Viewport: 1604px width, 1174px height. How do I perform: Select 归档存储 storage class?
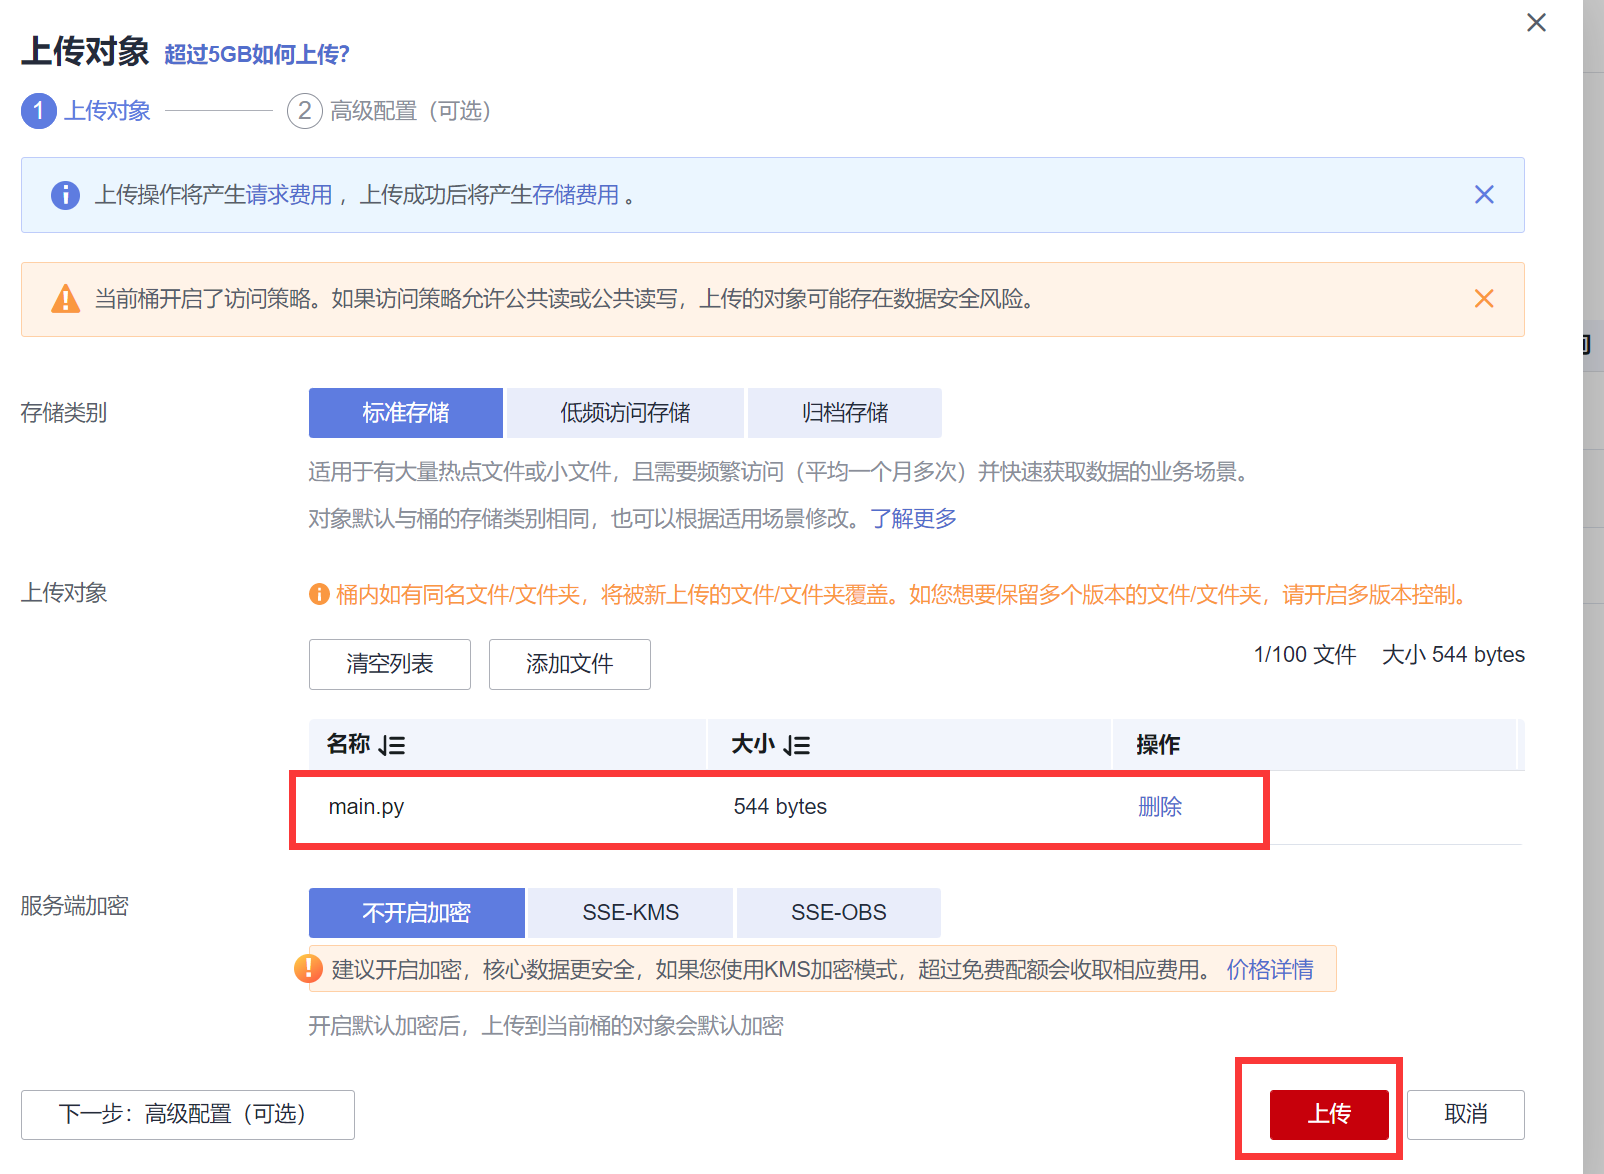845,413
